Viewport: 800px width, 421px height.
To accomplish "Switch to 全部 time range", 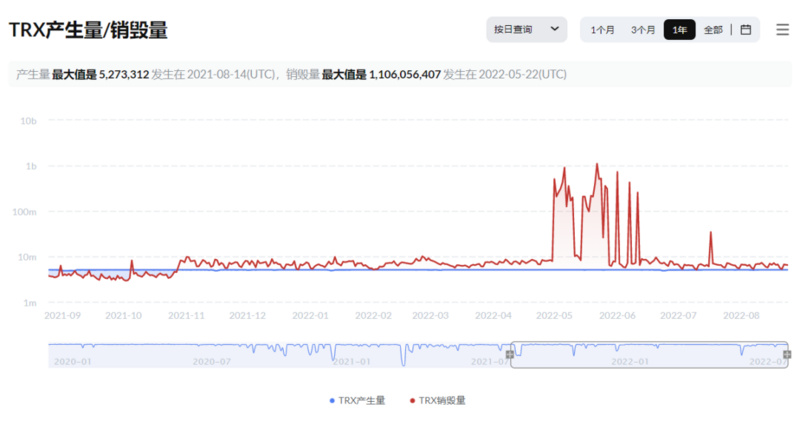I will (x=713, y=30).
